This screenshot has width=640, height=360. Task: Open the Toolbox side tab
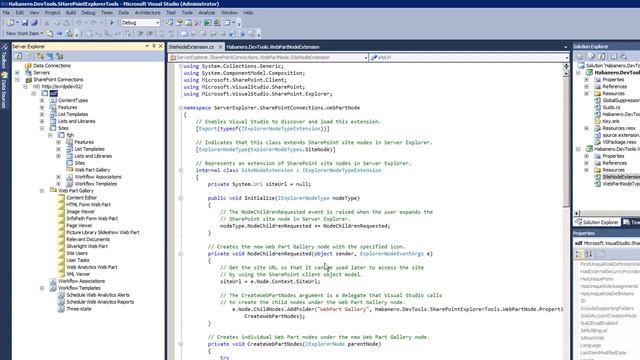click(4, 56)
